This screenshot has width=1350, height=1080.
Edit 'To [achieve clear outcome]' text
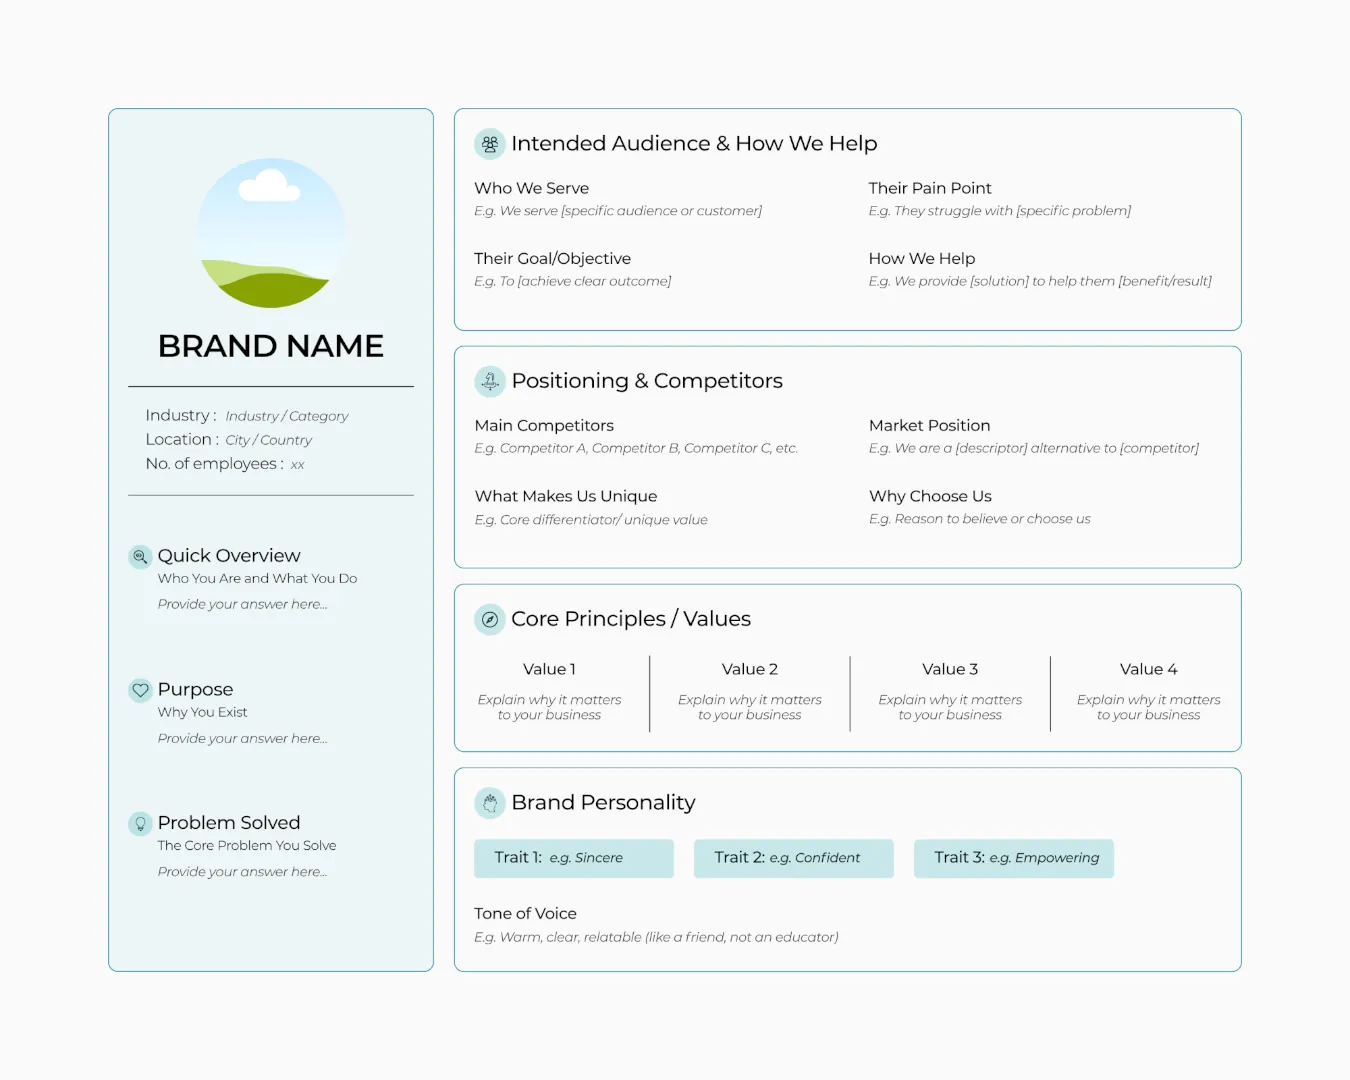point(573,281)
